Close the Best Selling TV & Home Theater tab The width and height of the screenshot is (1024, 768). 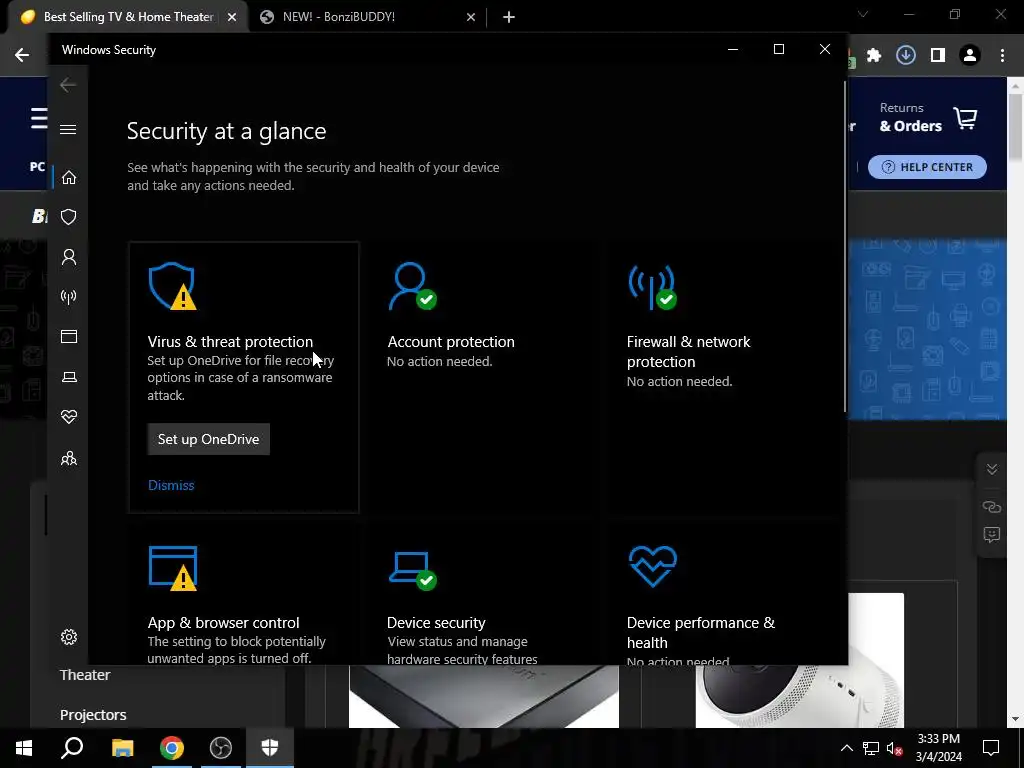click(232, 18)
